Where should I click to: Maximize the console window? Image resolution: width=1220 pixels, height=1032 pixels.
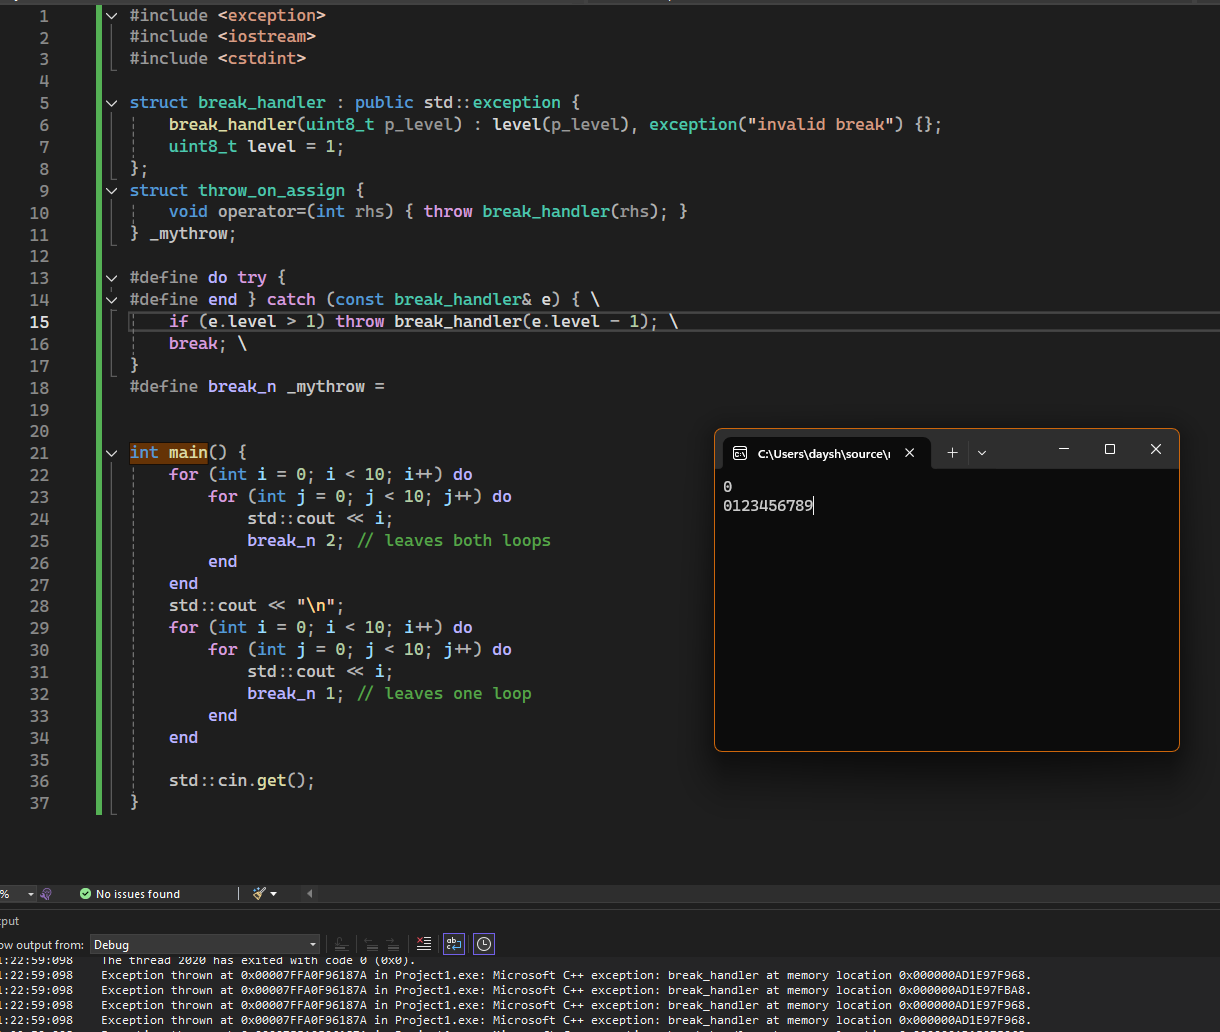pos(1110,450)
